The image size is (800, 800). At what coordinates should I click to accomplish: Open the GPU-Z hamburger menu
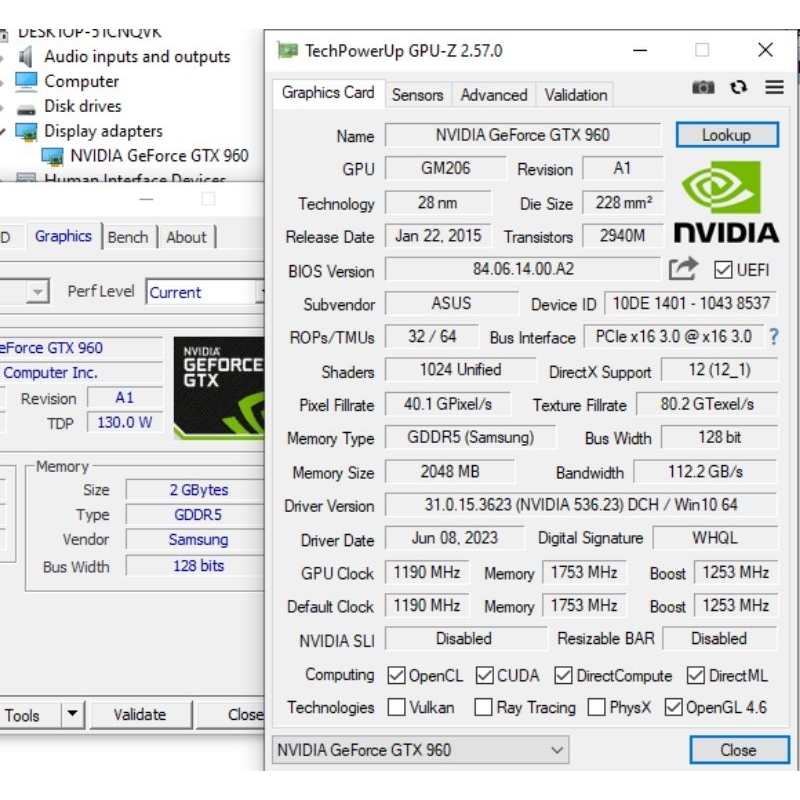tap(774, 88)
